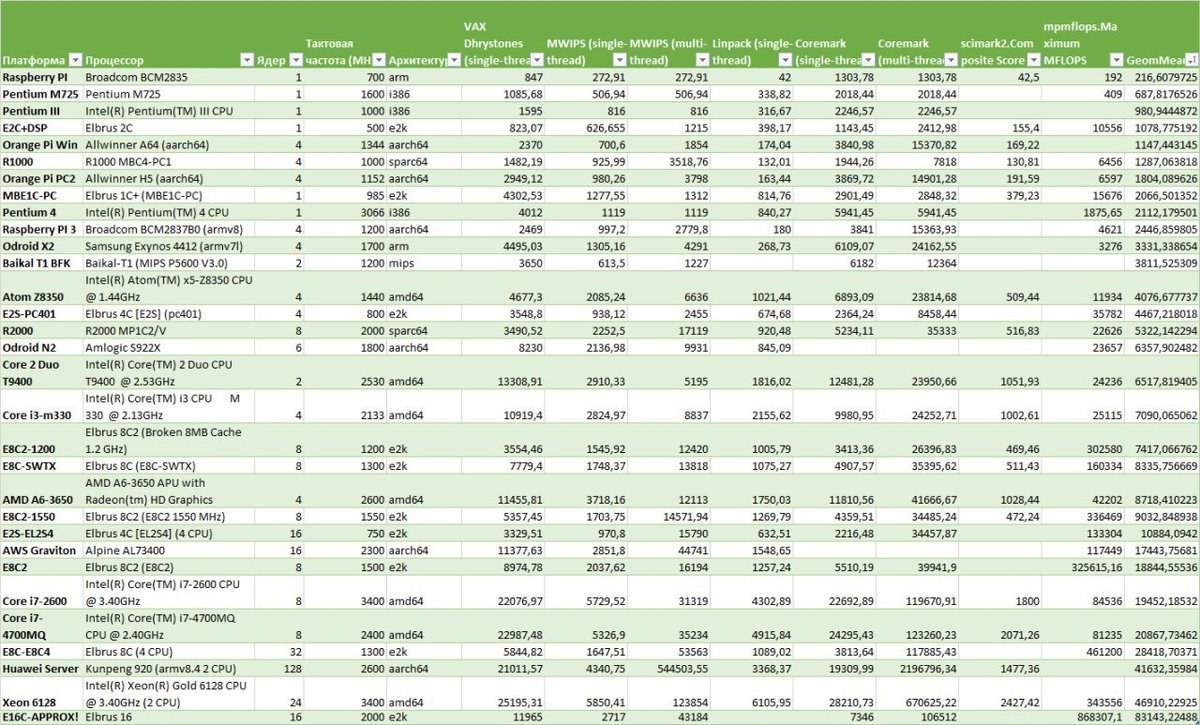Select the Xeon 6128 platform cell
This screenshot has height=725, width=1200.
click(x=41, y=694)
